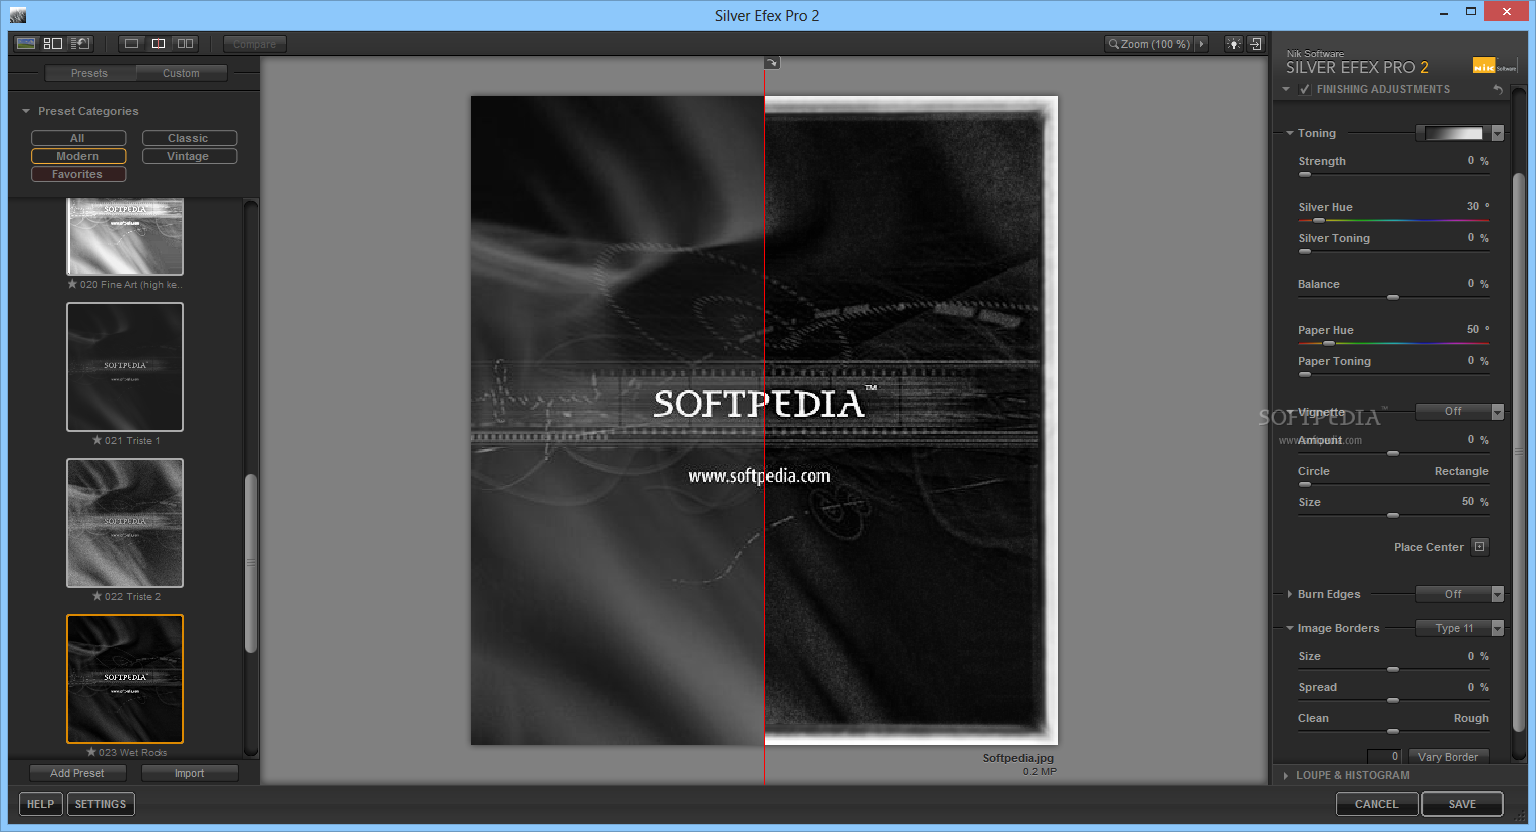Click Add Preset button

77,773
